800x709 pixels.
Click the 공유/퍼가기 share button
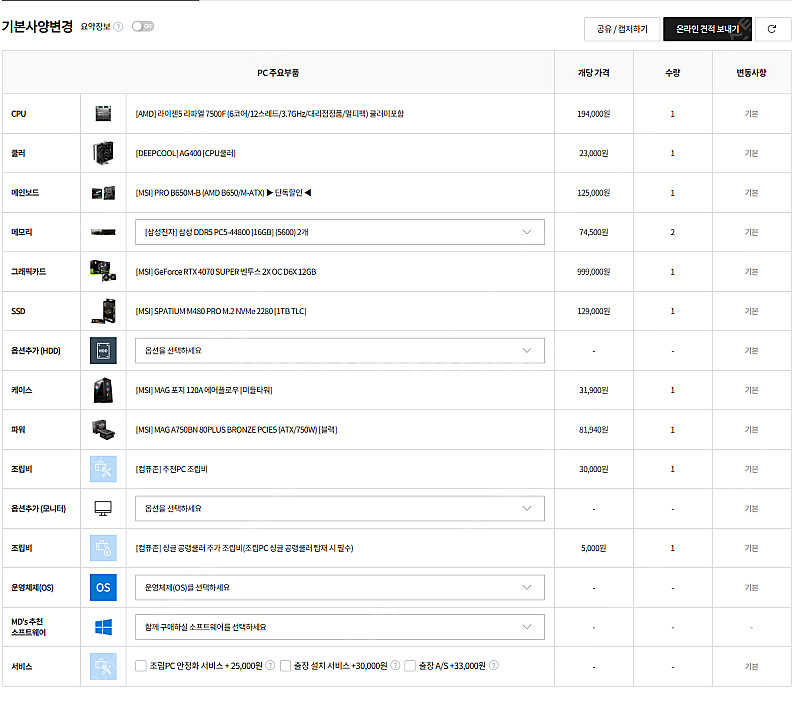click(x=622, y=29)
